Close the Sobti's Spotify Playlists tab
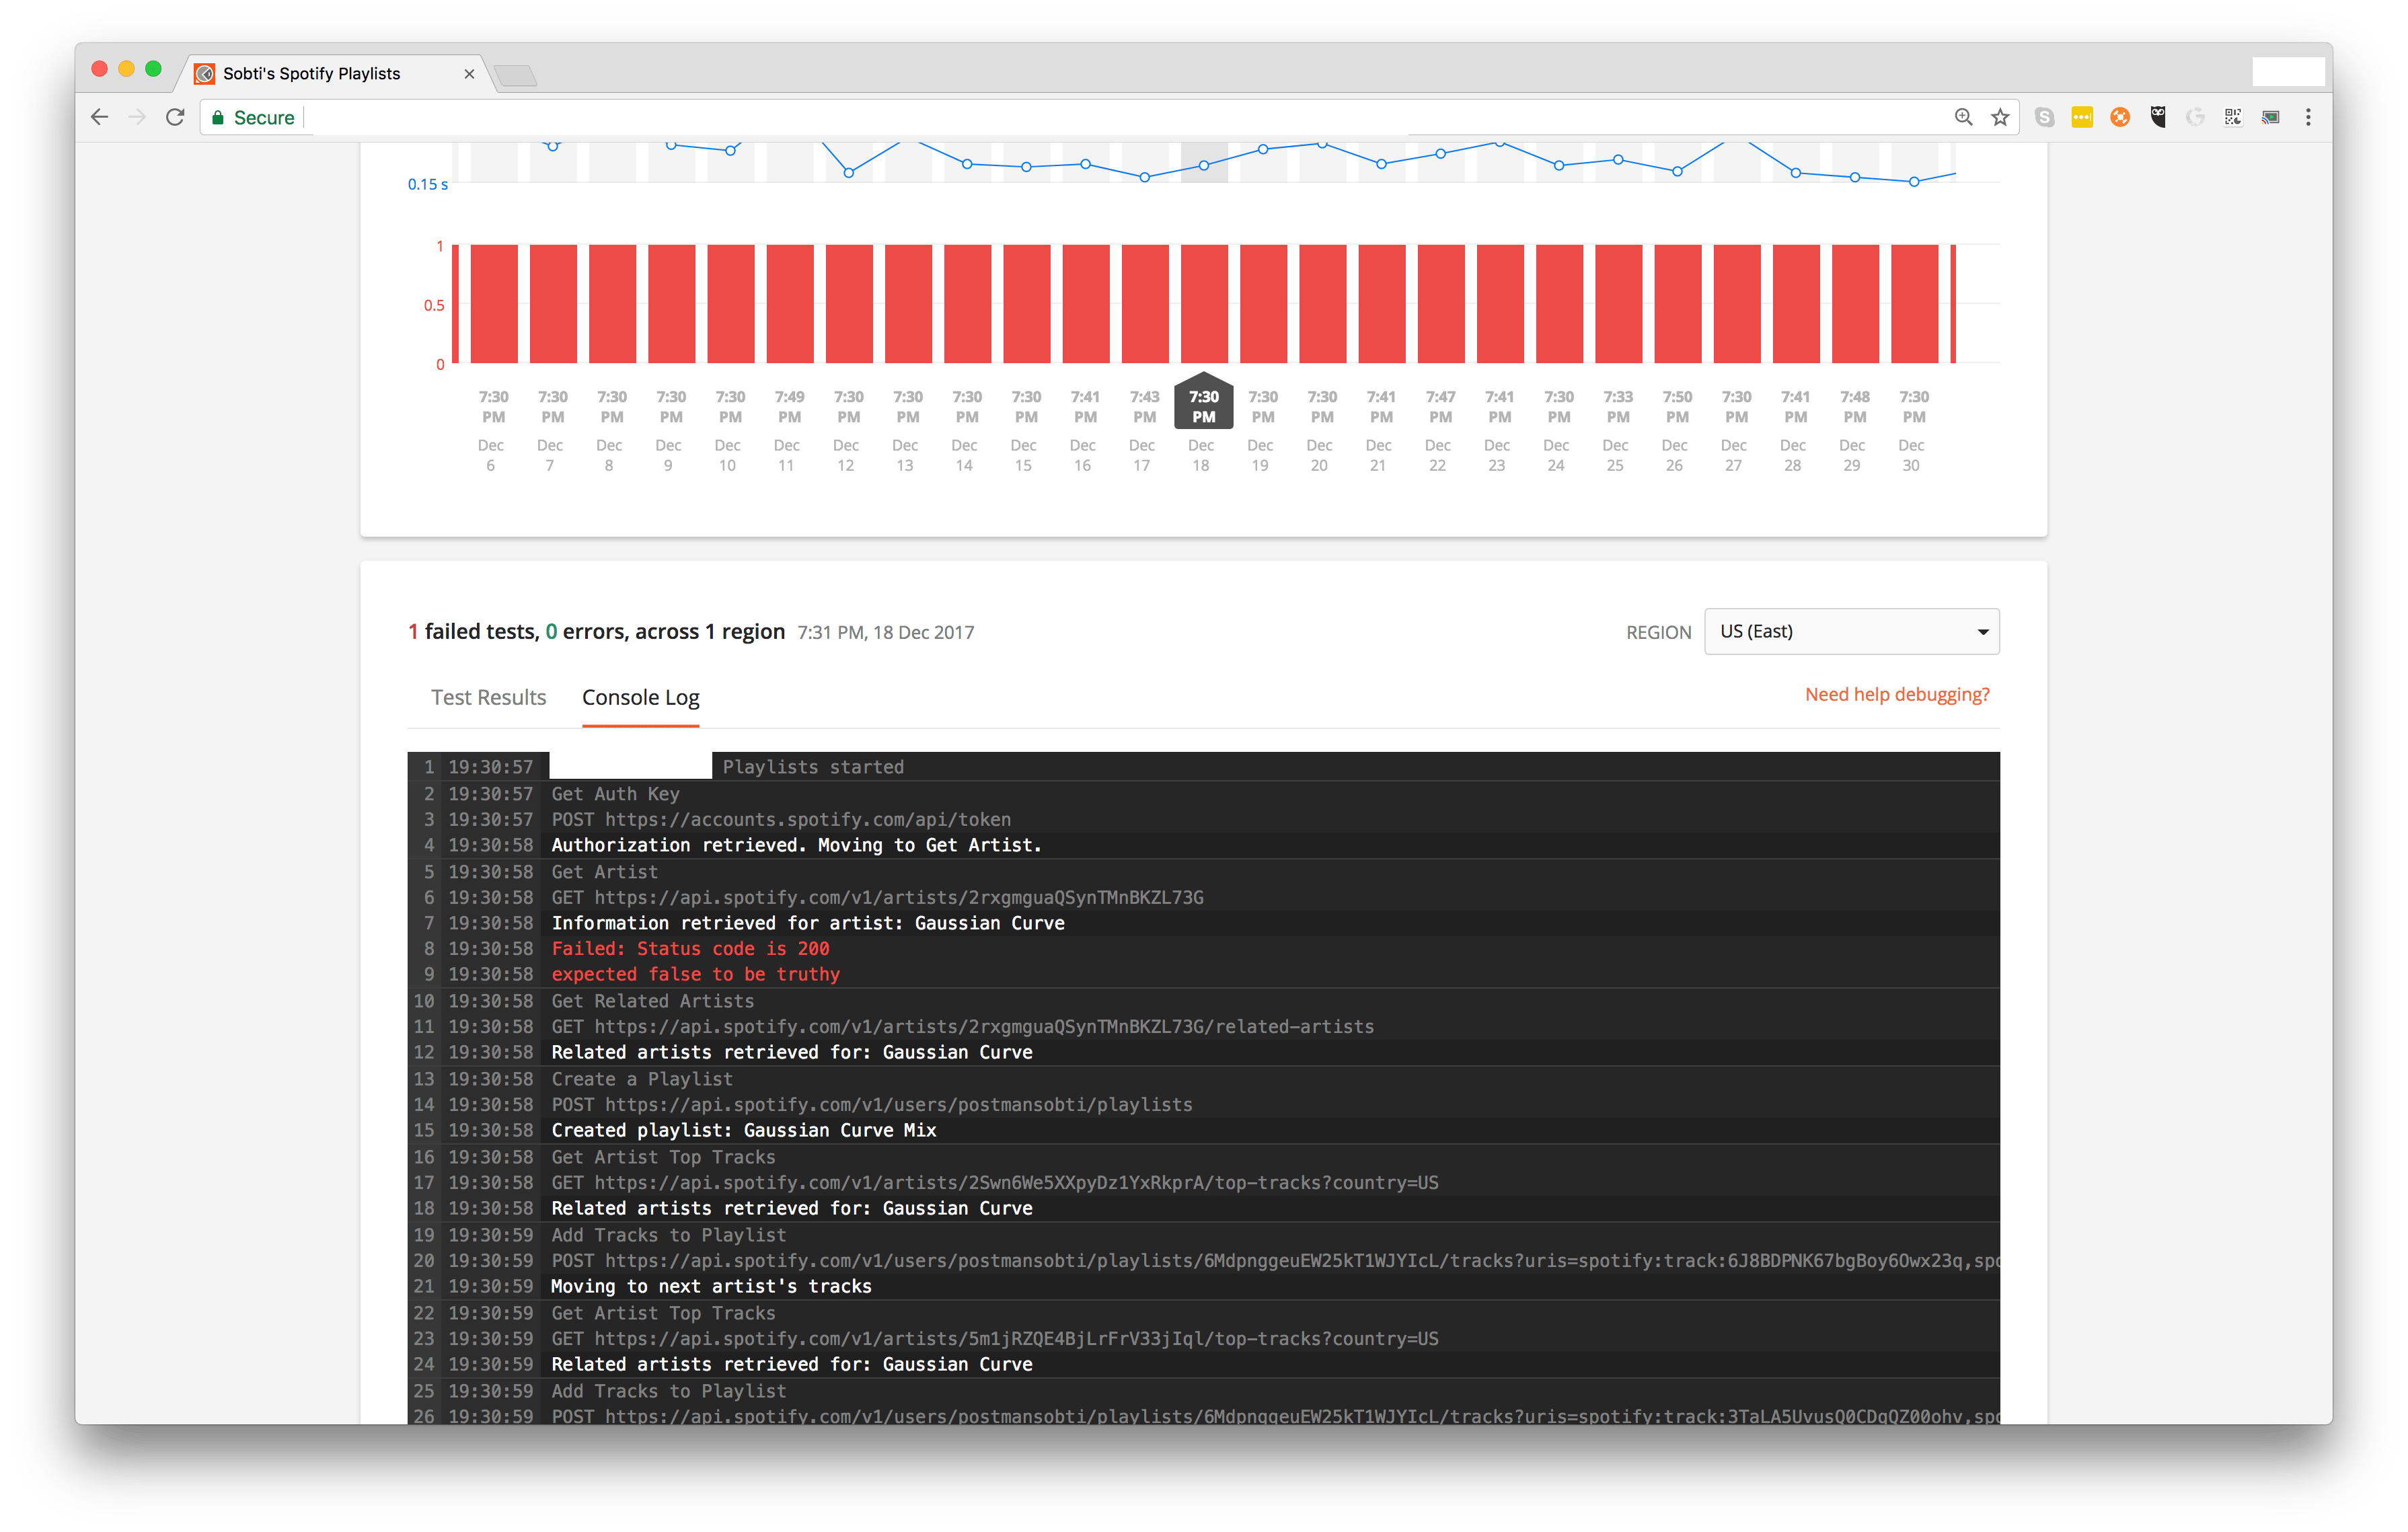 (469, 74)
